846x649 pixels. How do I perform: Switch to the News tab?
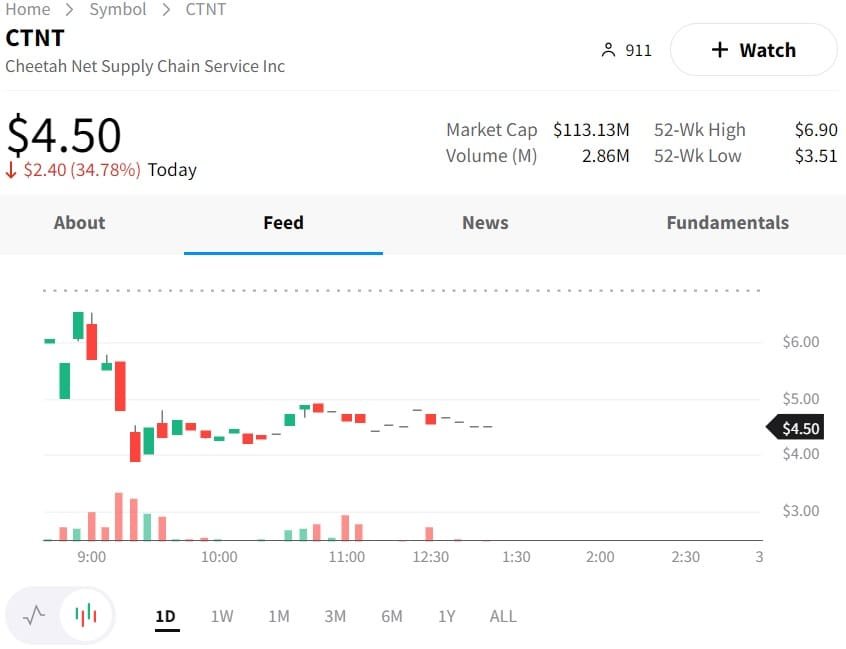485,223
